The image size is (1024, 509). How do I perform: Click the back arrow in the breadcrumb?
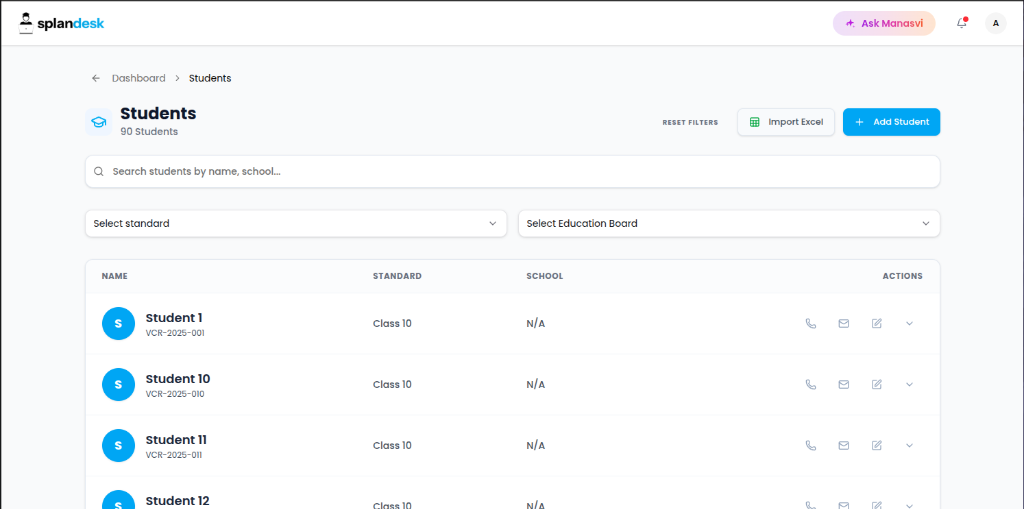96,78
